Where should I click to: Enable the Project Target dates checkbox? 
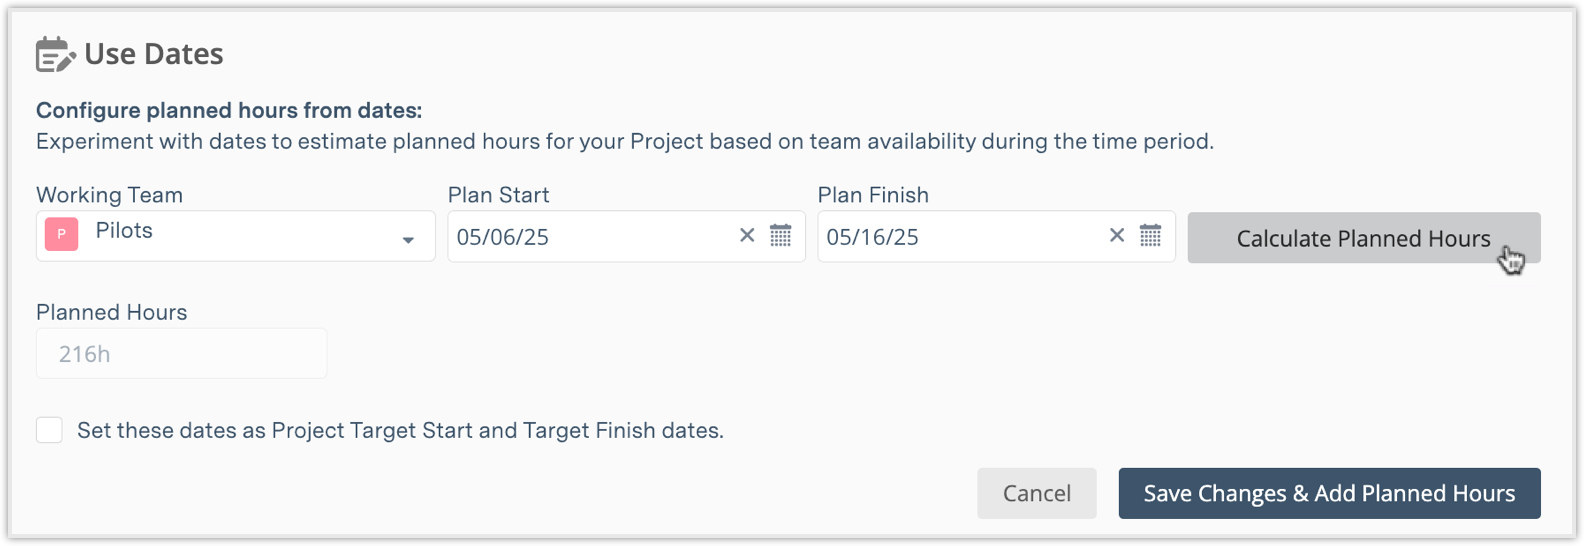[49, 430]
